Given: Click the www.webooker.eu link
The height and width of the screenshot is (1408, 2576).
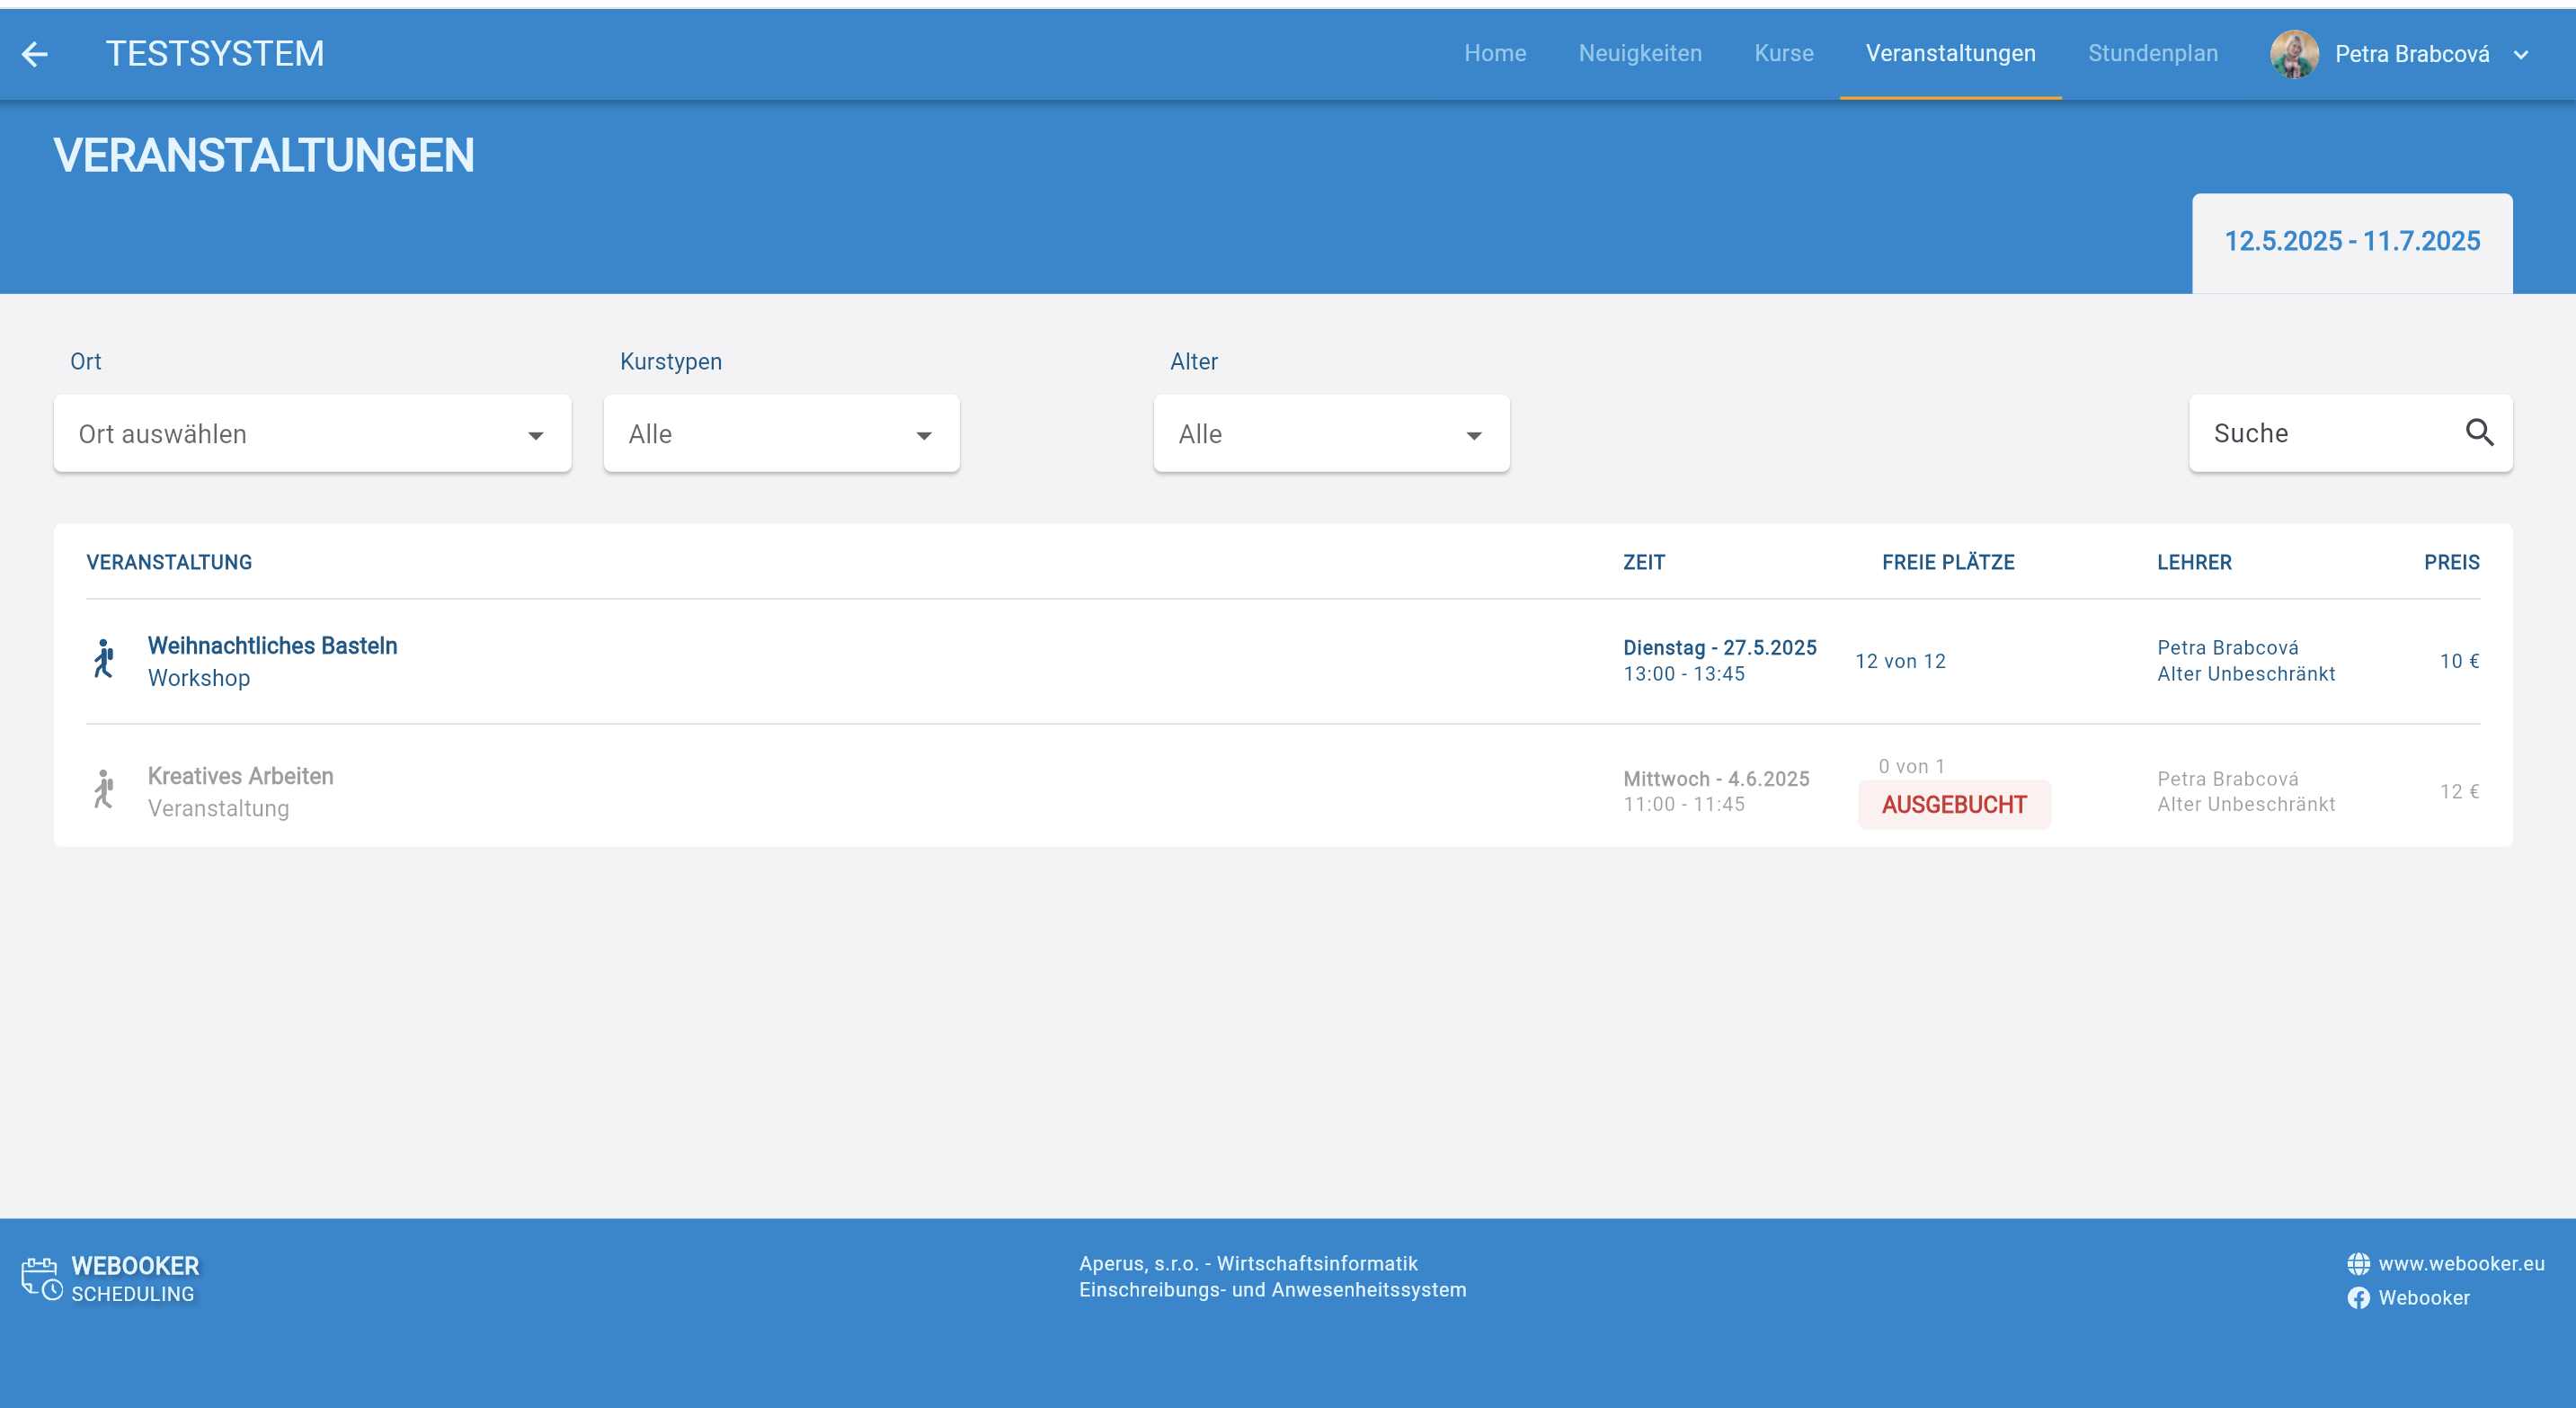Looking at the screenshot, I should [x=2460, y=1264].
